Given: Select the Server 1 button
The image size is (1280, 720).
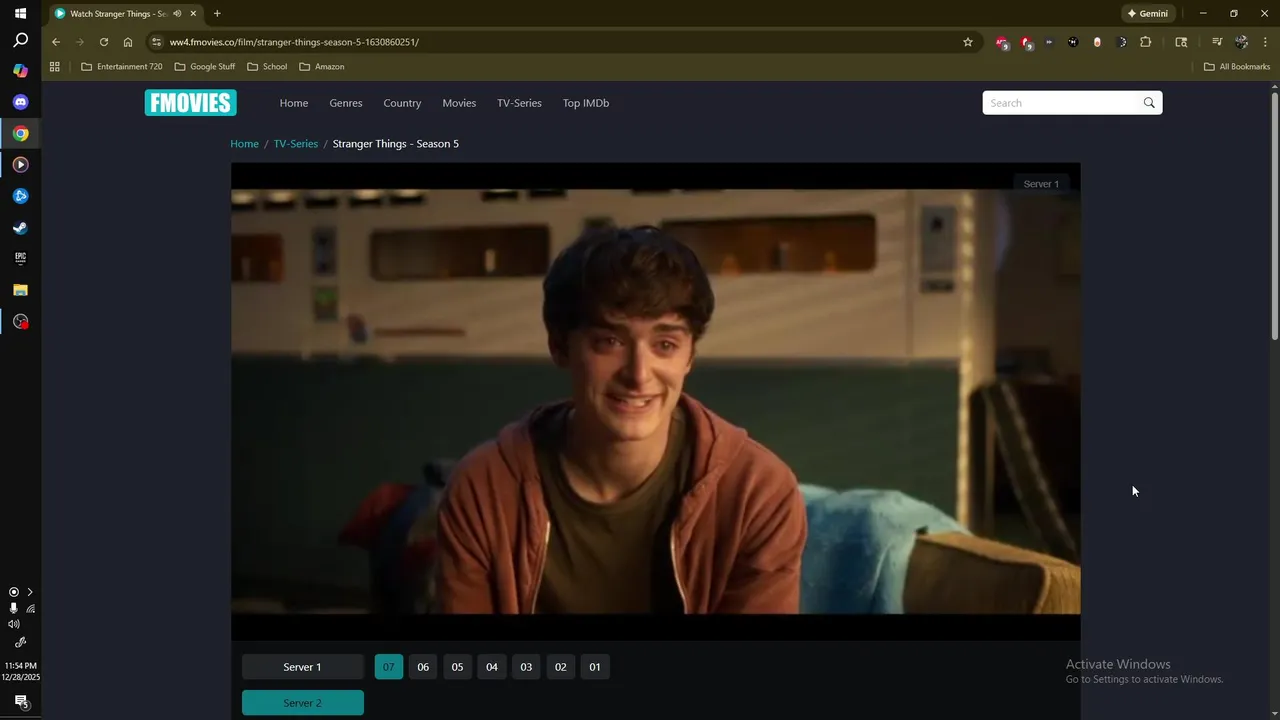Looking at the screenshot, I should 303,667.
